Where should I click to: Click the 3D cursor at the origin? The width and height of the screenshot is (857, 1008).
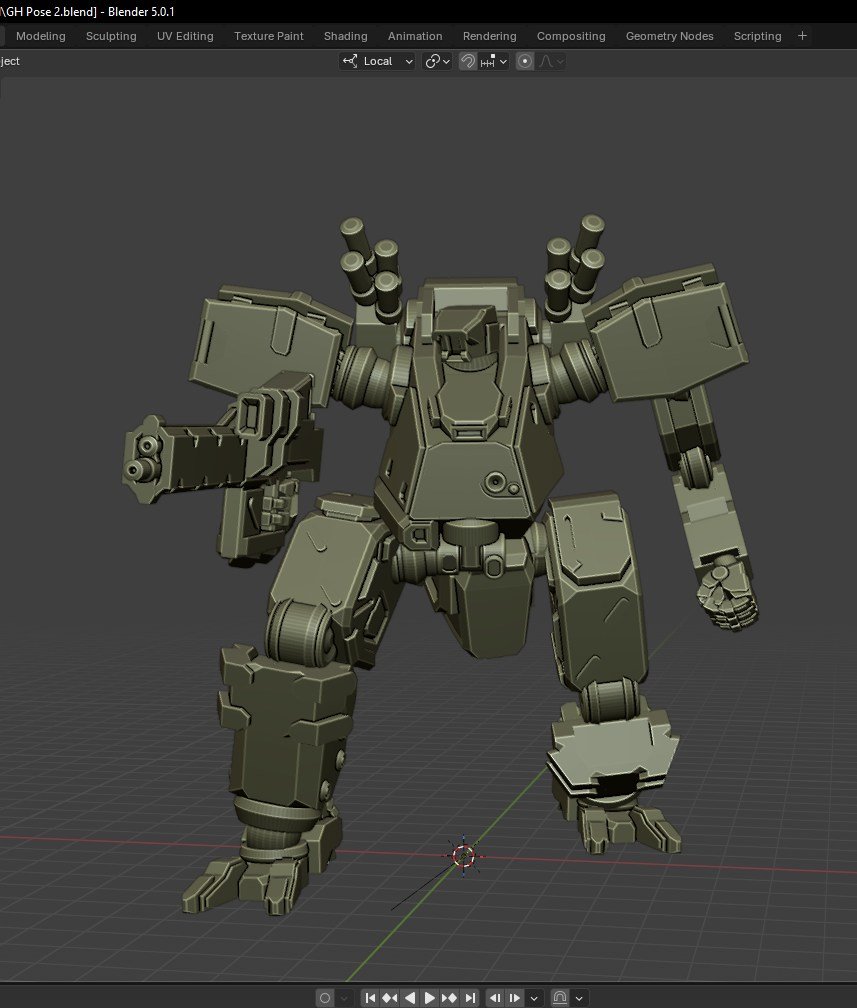click(464, 856)
